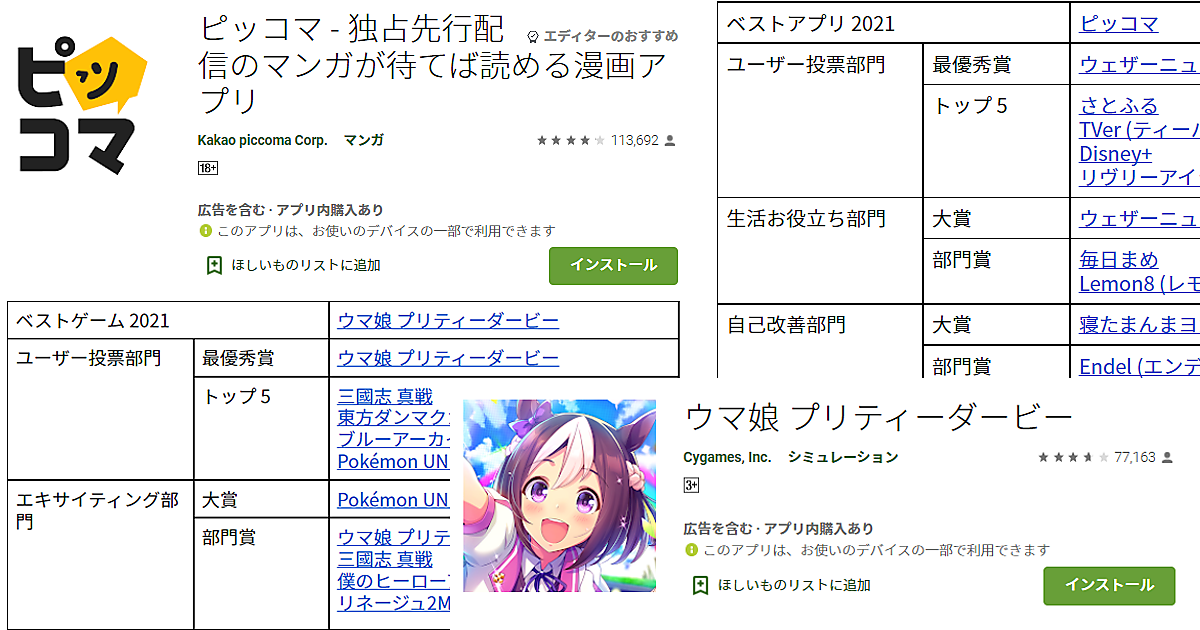Click Piccoma's star rating display
Image resolution: width=1200 pixels, height=630 pixels.
(571, 141)
